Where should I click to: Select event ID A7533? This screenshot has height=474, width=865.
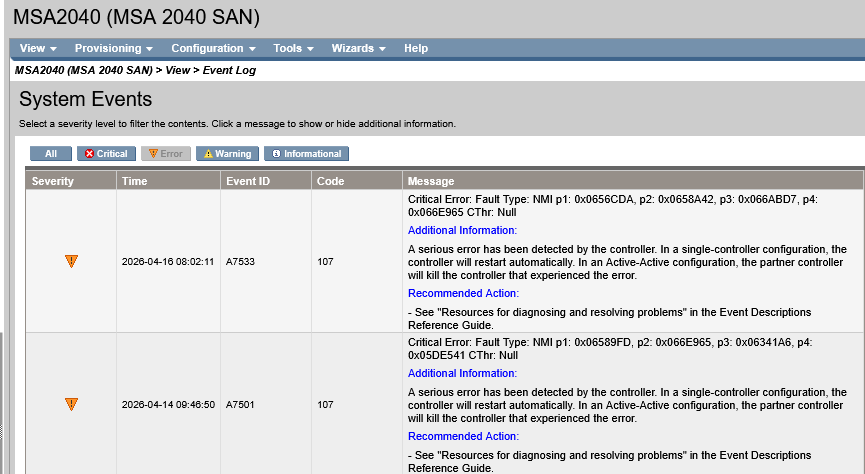click(x=240, y=262)
